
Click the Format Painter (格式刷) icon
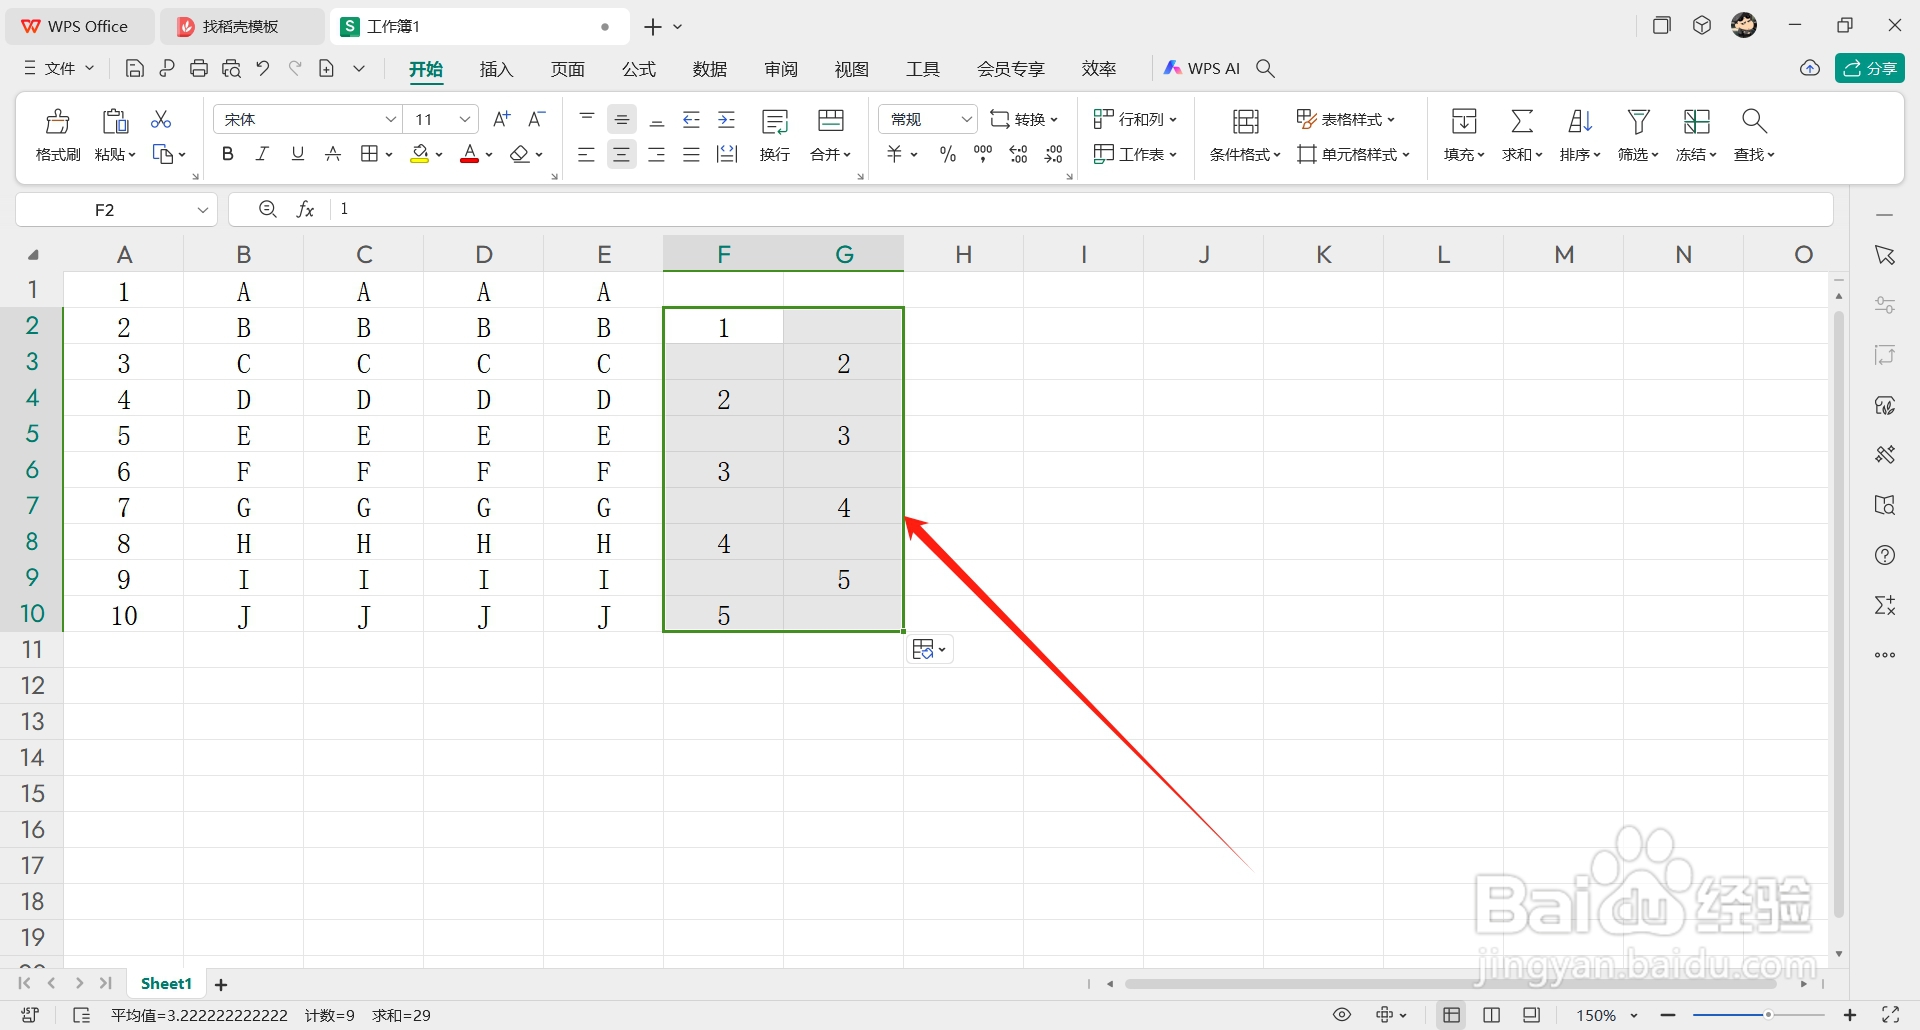[58, 122]
